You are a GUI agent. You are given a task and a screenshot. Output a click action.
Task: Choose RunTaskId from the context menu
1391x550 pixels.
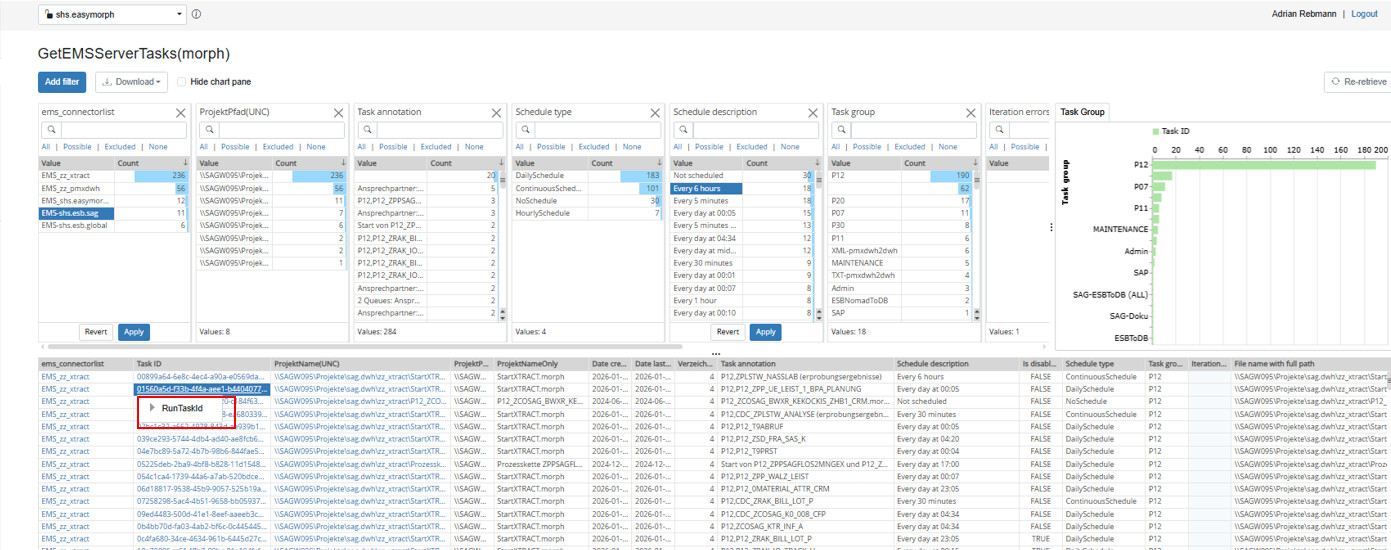182,408
